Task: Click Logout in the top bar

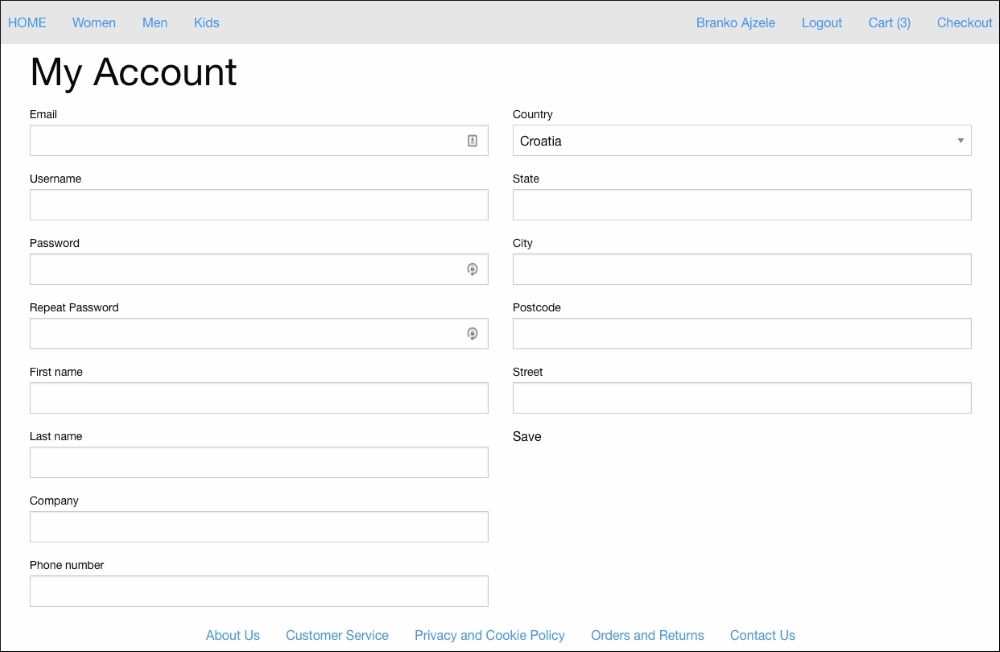Action: click(821, 22)
